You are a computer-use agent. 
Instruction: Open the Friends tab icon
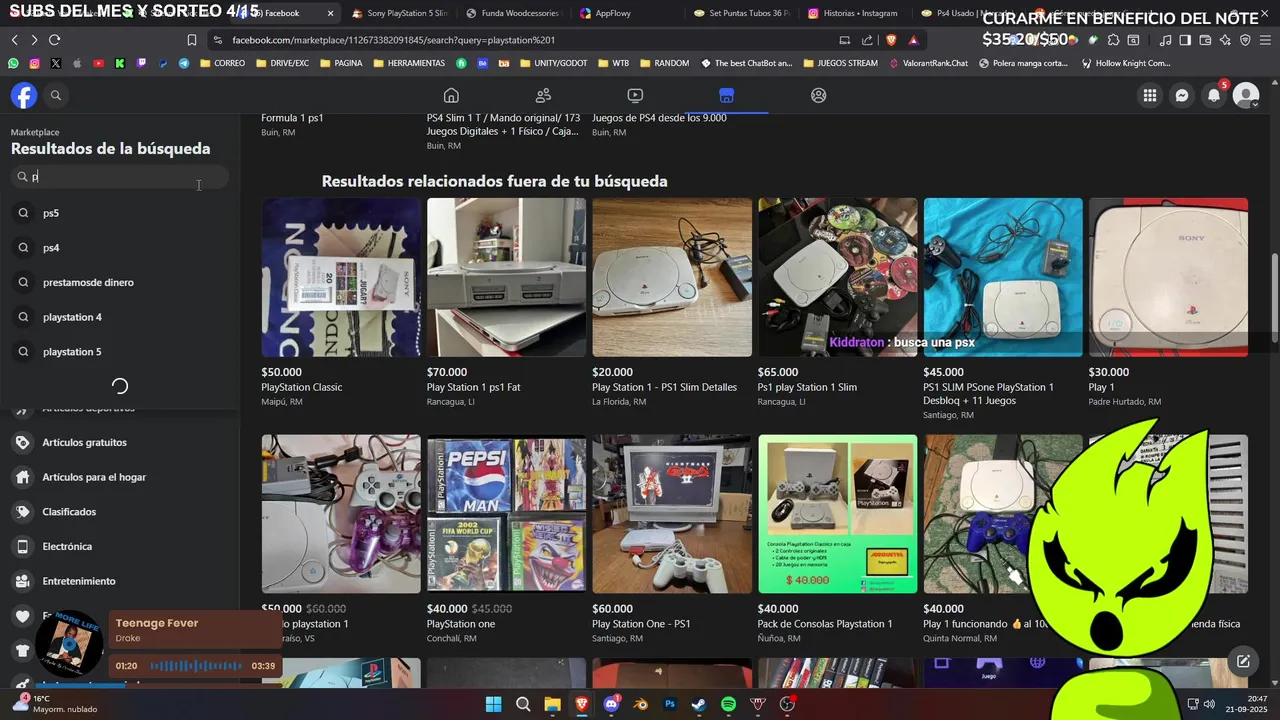(x=543, y=95)
